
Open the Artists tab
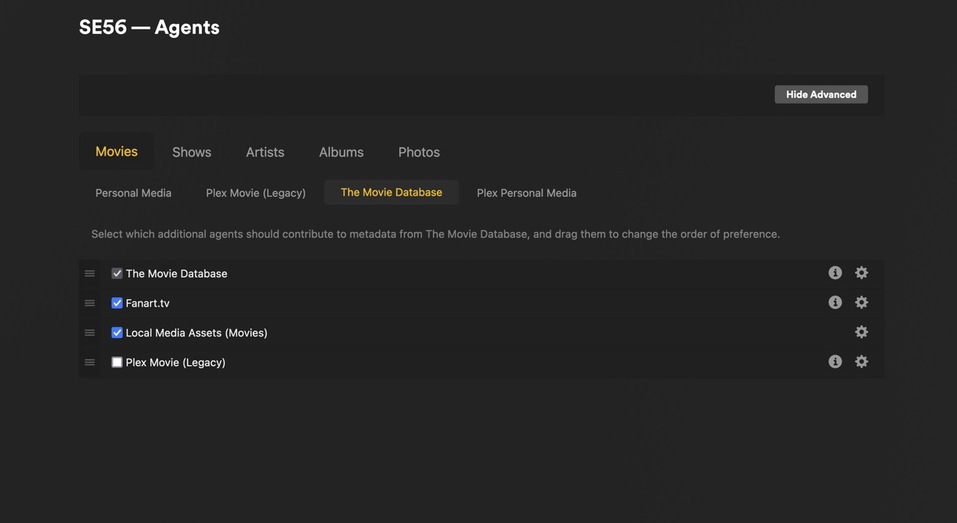265,152
